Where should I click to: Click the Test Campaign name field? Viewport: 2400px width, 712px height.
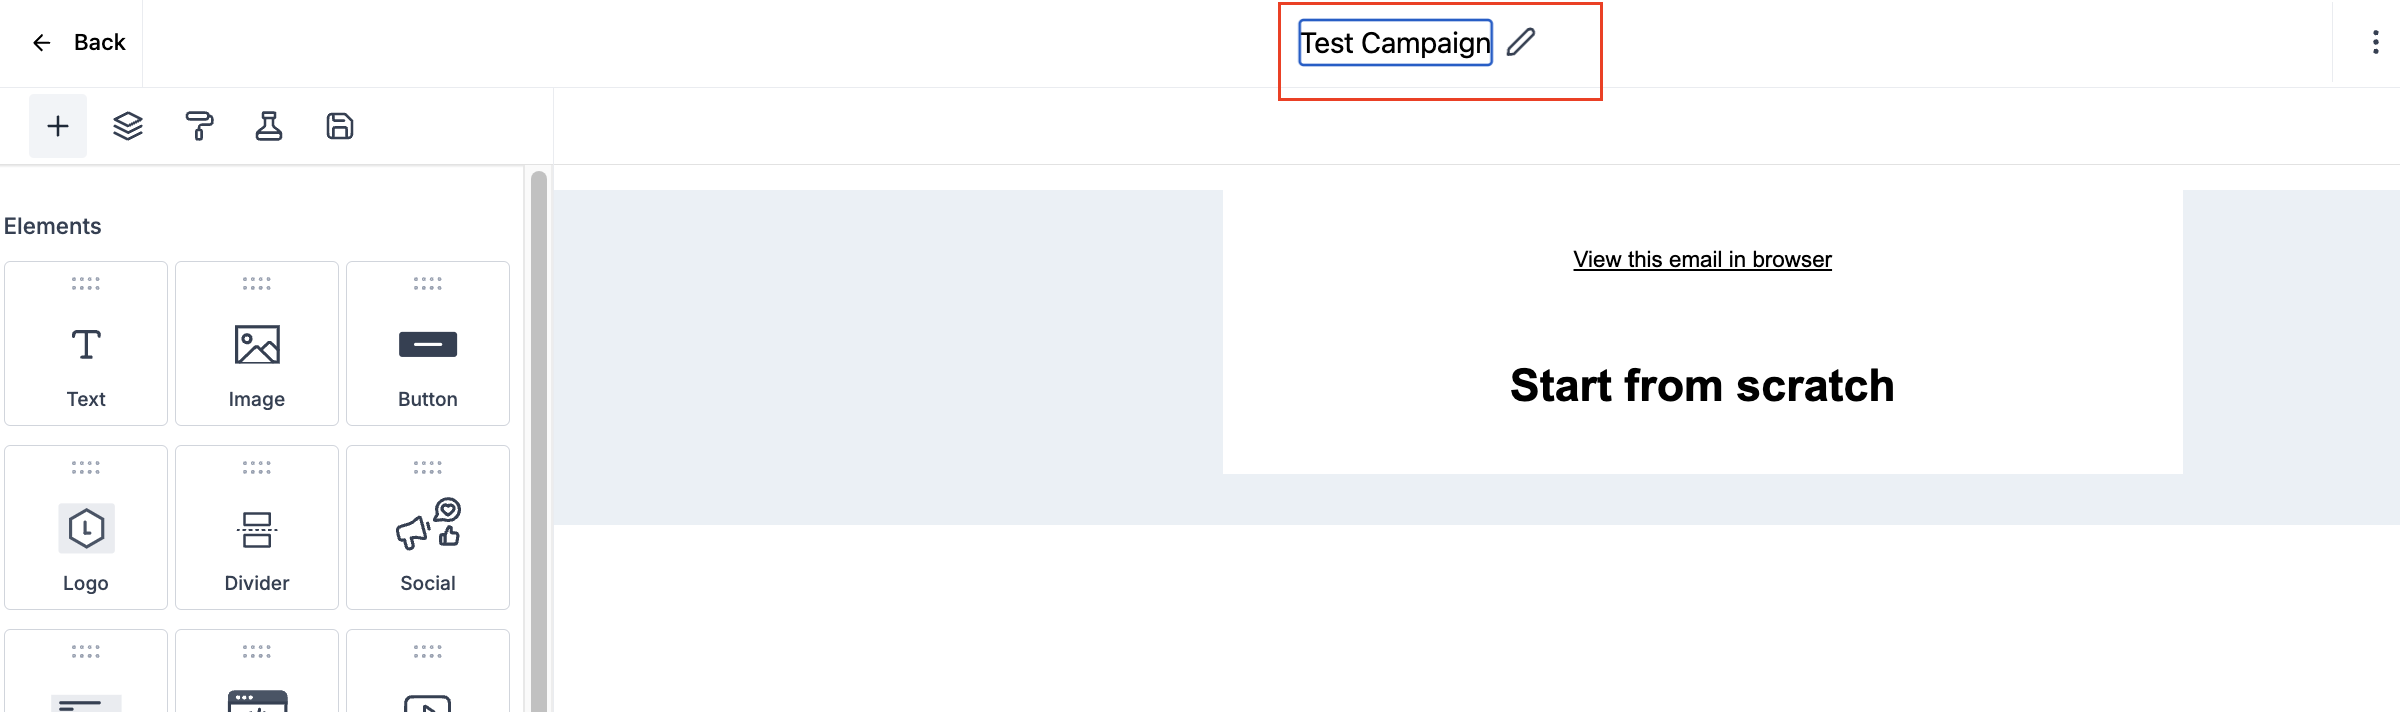(x=1395, y=43)
